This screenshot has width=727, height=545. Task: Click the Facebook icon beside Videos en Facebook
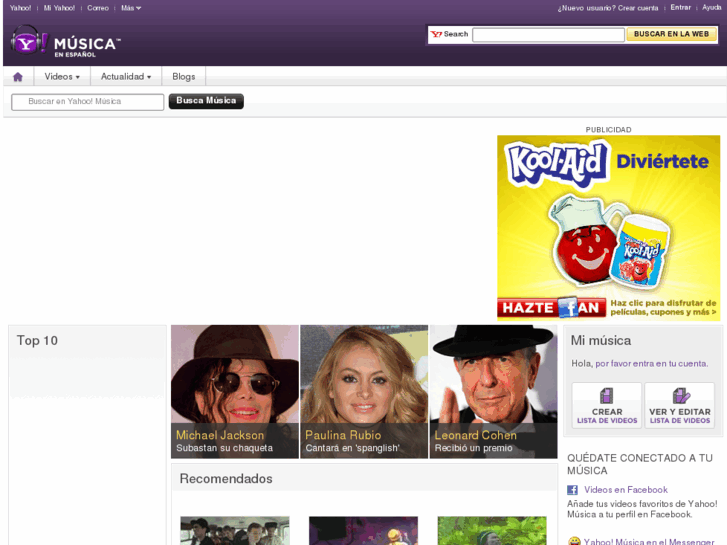[573, 490]
